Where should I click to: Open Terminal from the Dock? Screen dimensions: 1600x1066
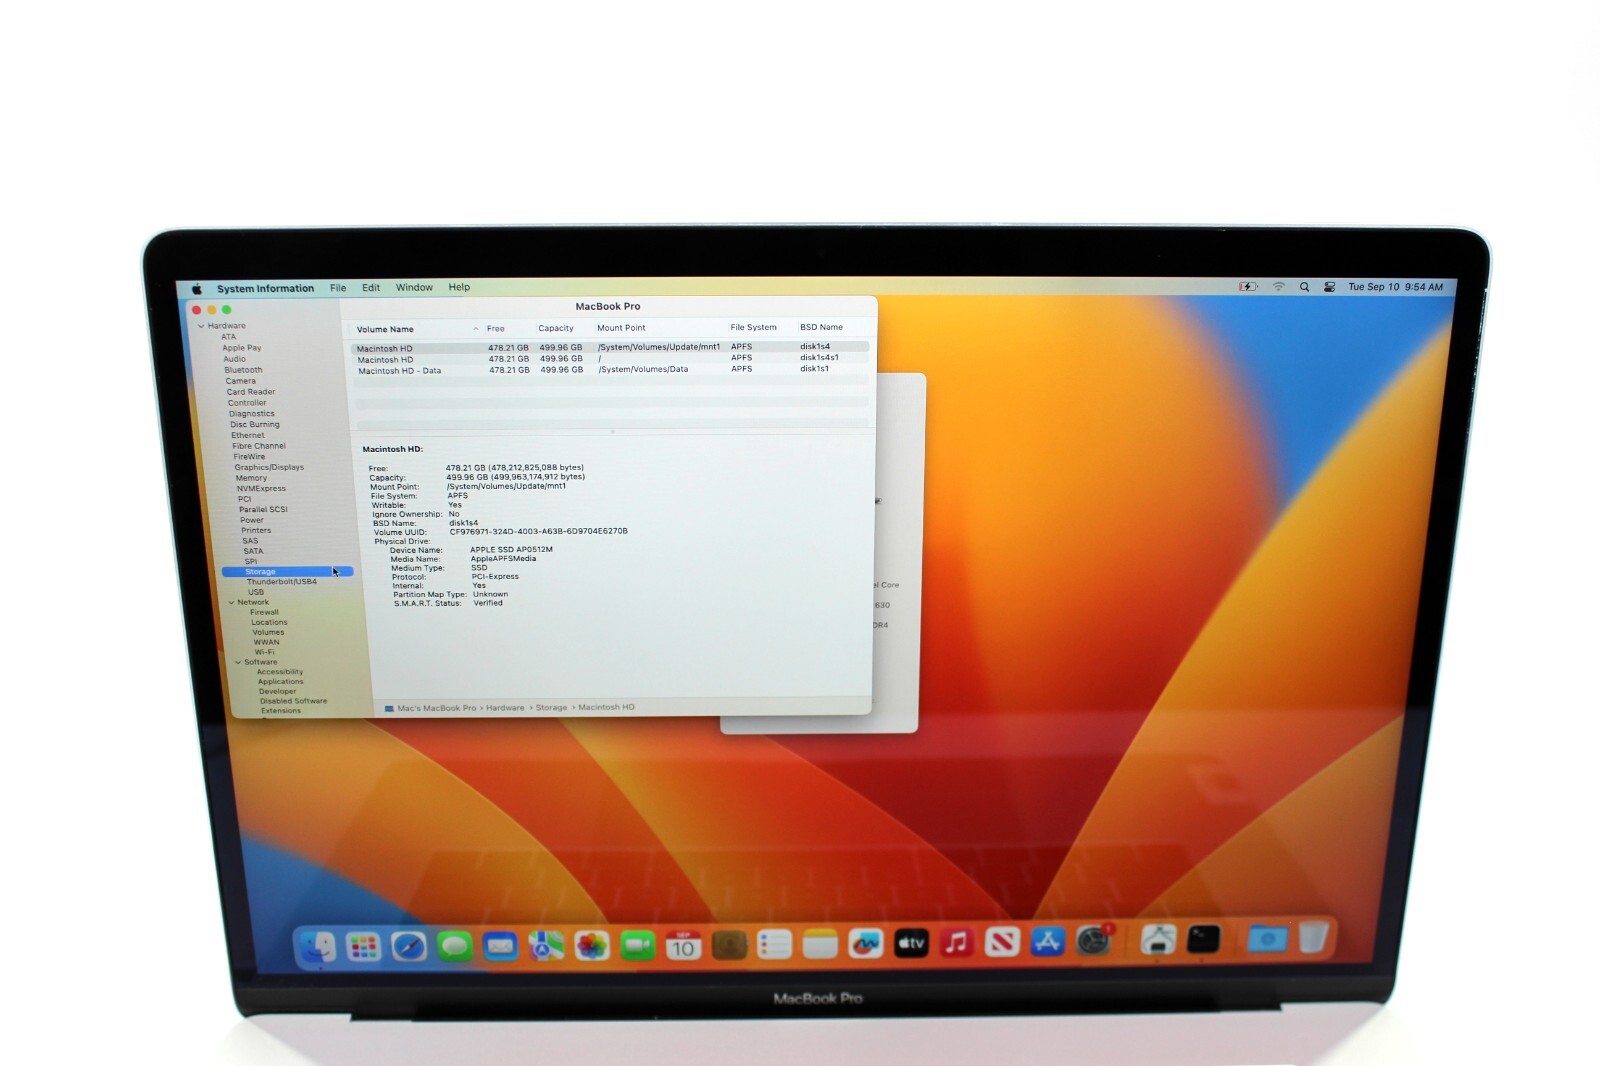1203,939
